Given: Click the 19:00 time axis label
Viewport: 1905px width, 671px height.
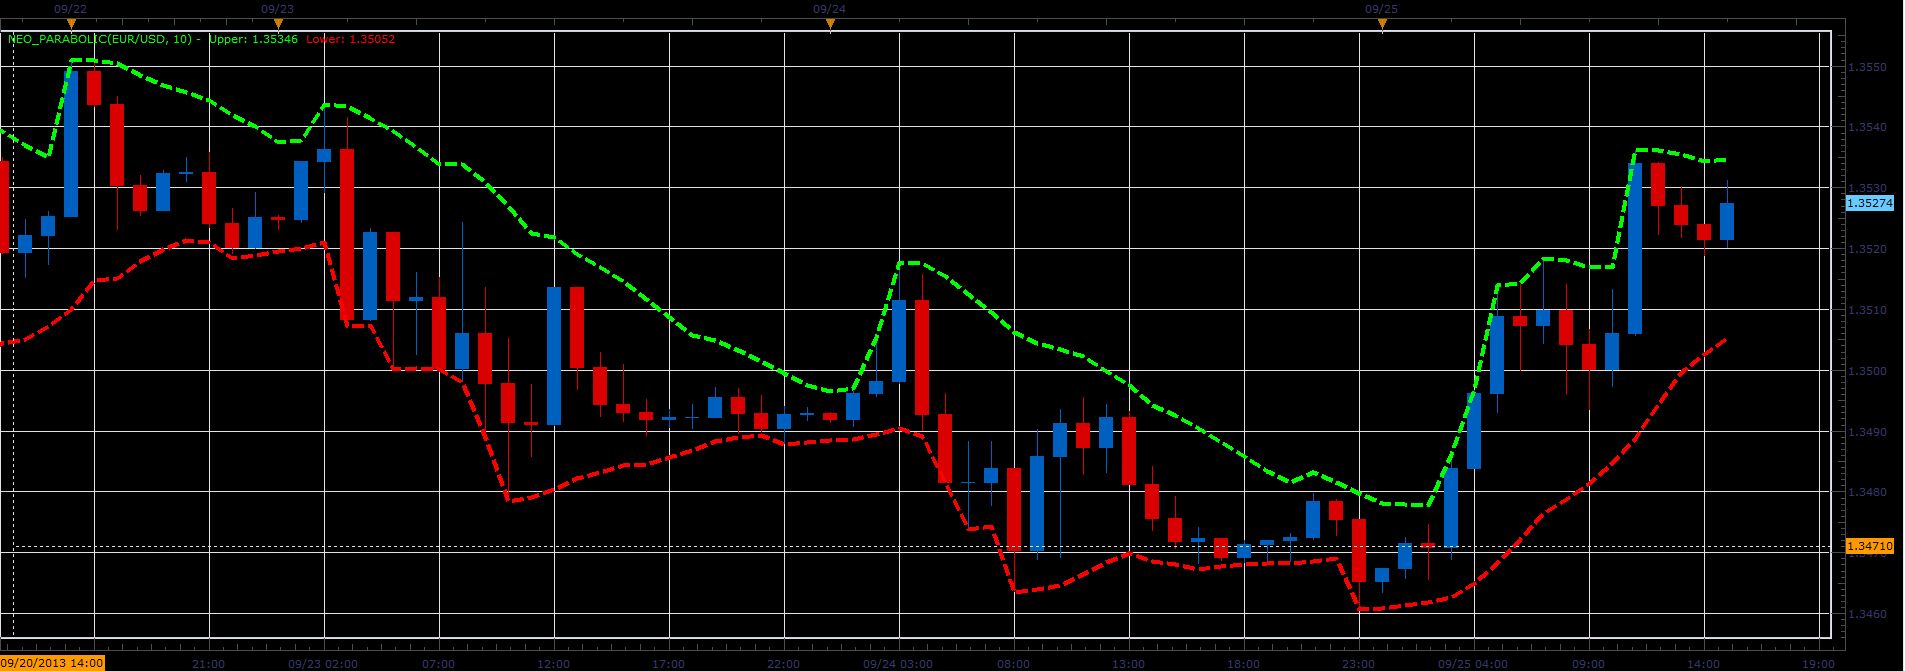Looking at the screenshot, I should [x=1818, y=664].
